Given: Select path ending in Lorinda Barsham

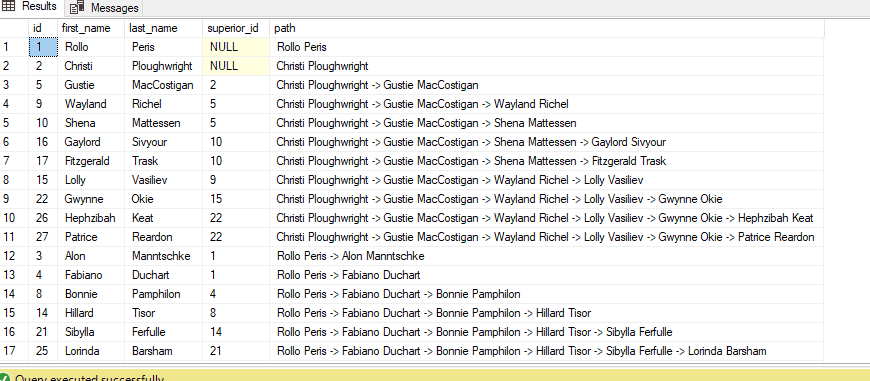Looking at the screenshot, I should pos(547,351).
